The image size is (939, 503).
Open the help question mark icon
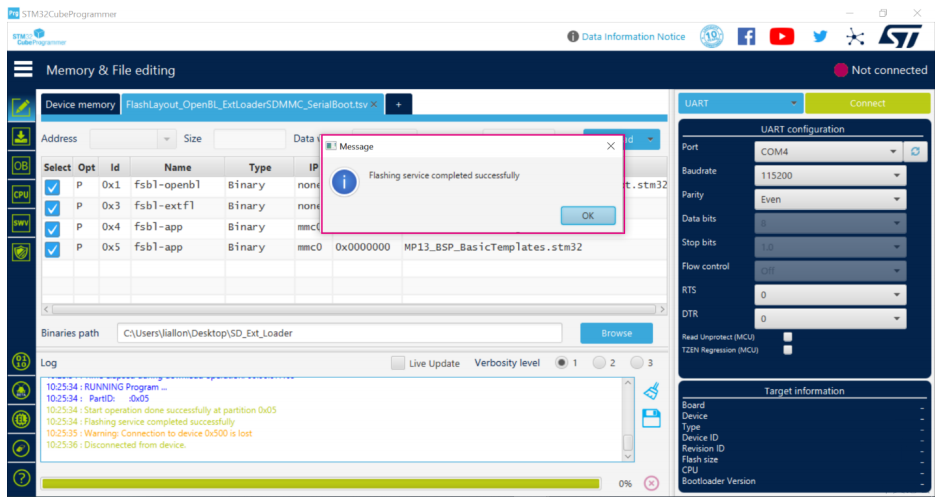coord(22,477)
